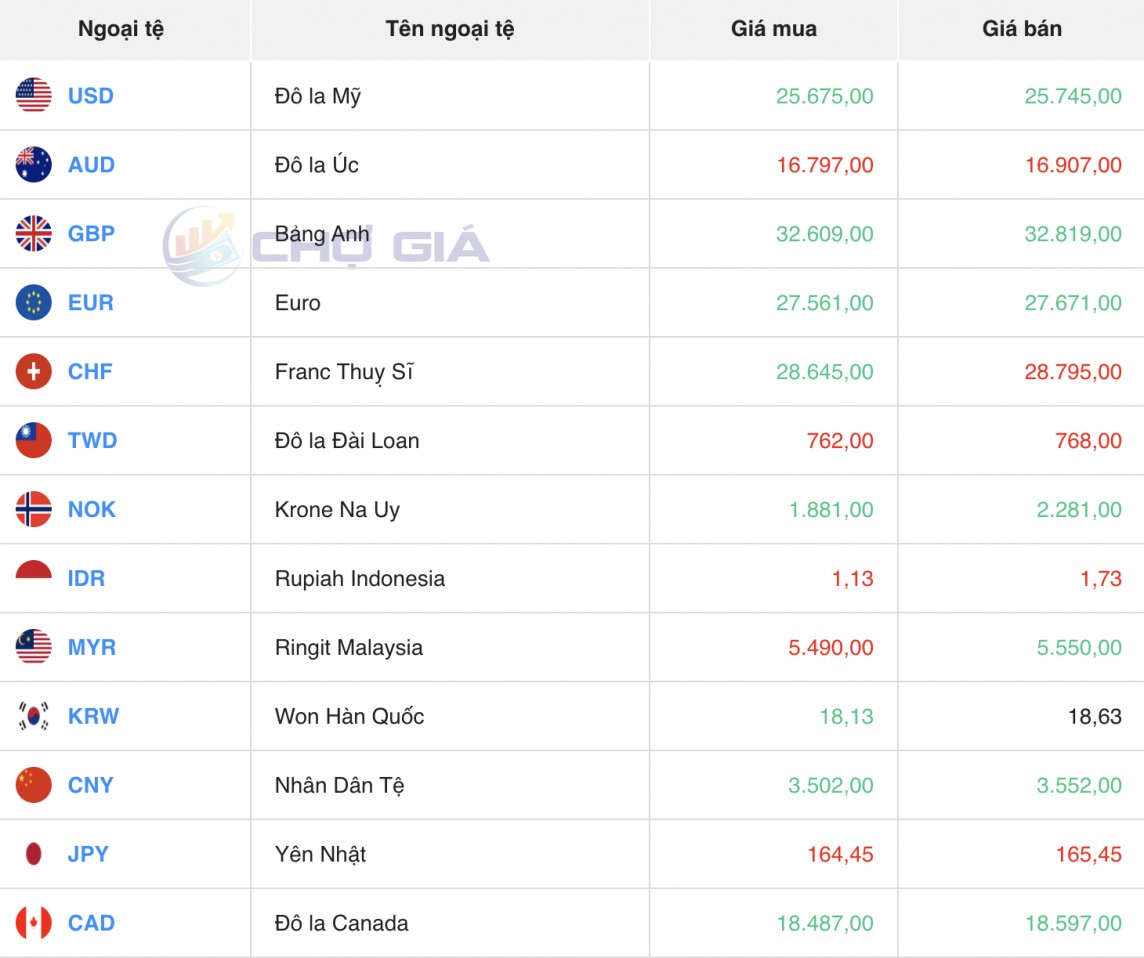
Task: Click the EUR European Union flag icon
Action: point(32,302)
